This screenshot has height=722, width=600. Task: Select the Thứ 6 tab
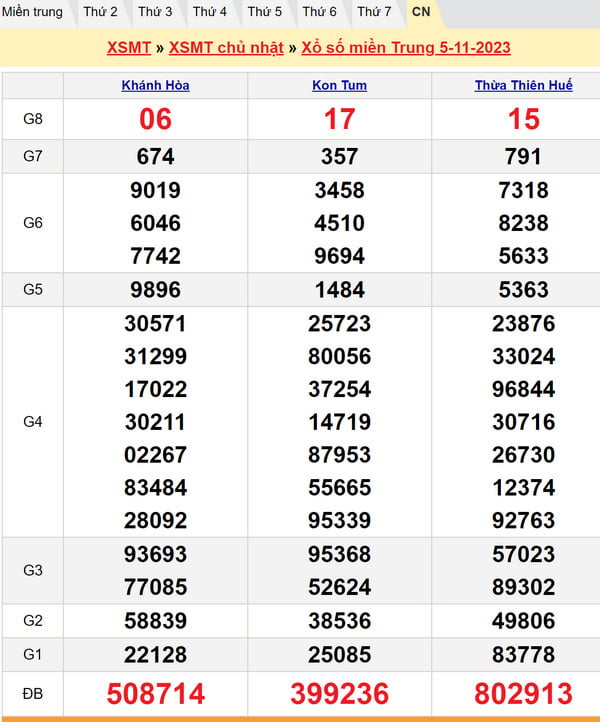(x=319, y=12)
